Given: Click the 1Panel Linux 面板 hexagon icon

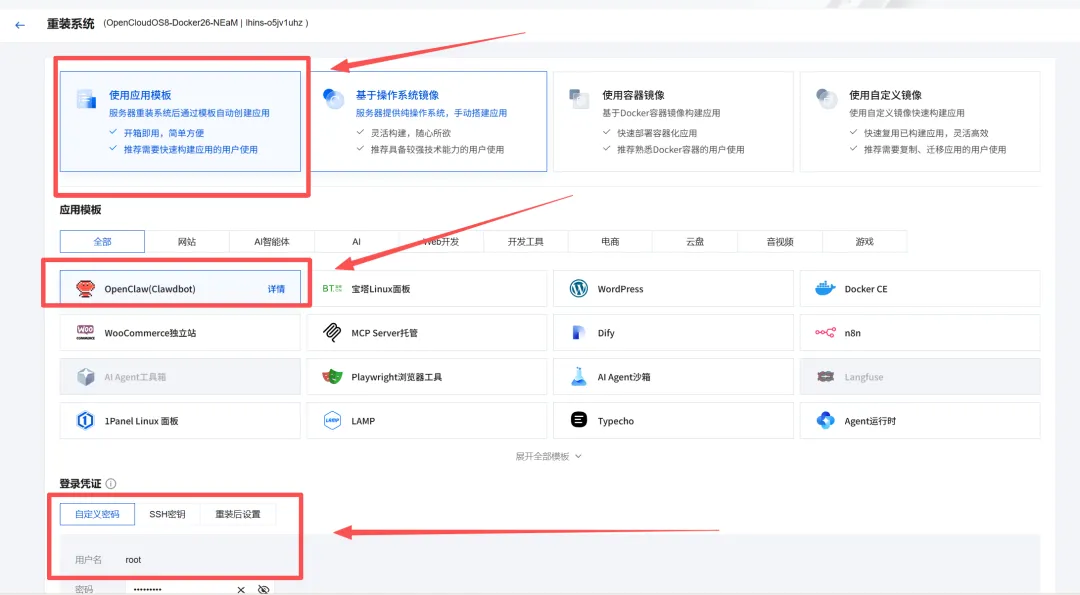Looking at the screenshot, I should point(85,421).
